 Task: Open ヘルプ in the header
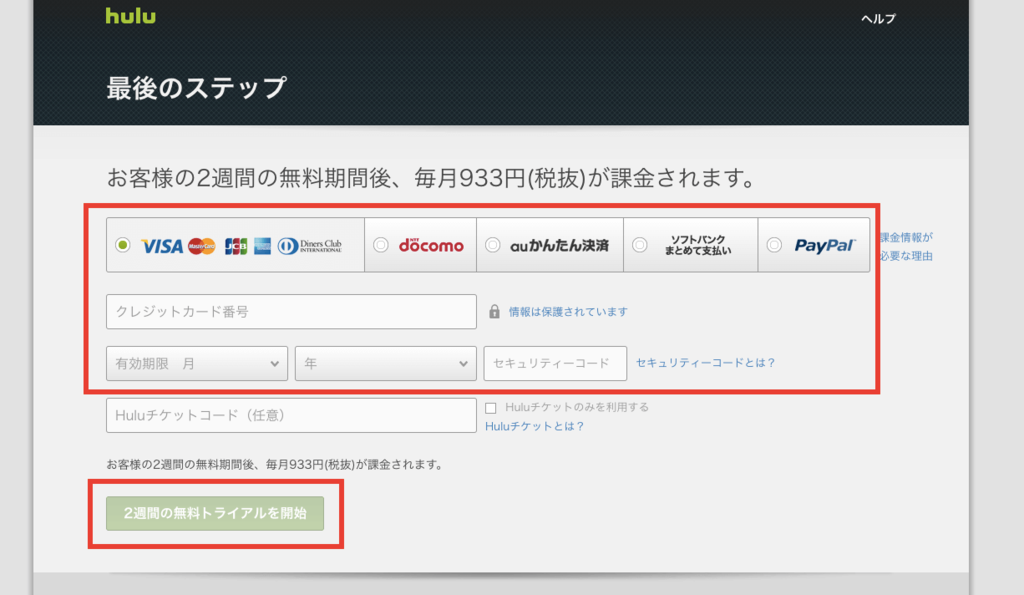[x=878, y=19]
